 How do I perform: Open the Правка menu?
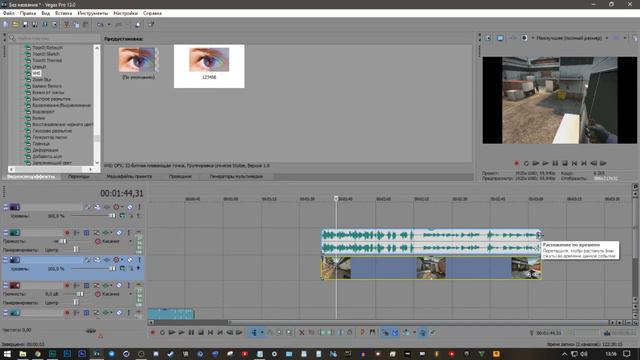(x=28, y=13)
